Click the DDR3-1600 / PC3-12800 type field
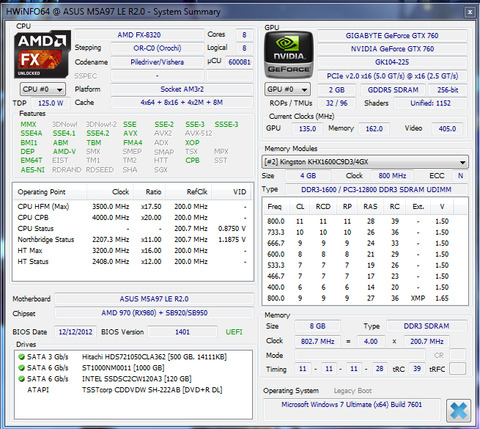 pos(376,190)
